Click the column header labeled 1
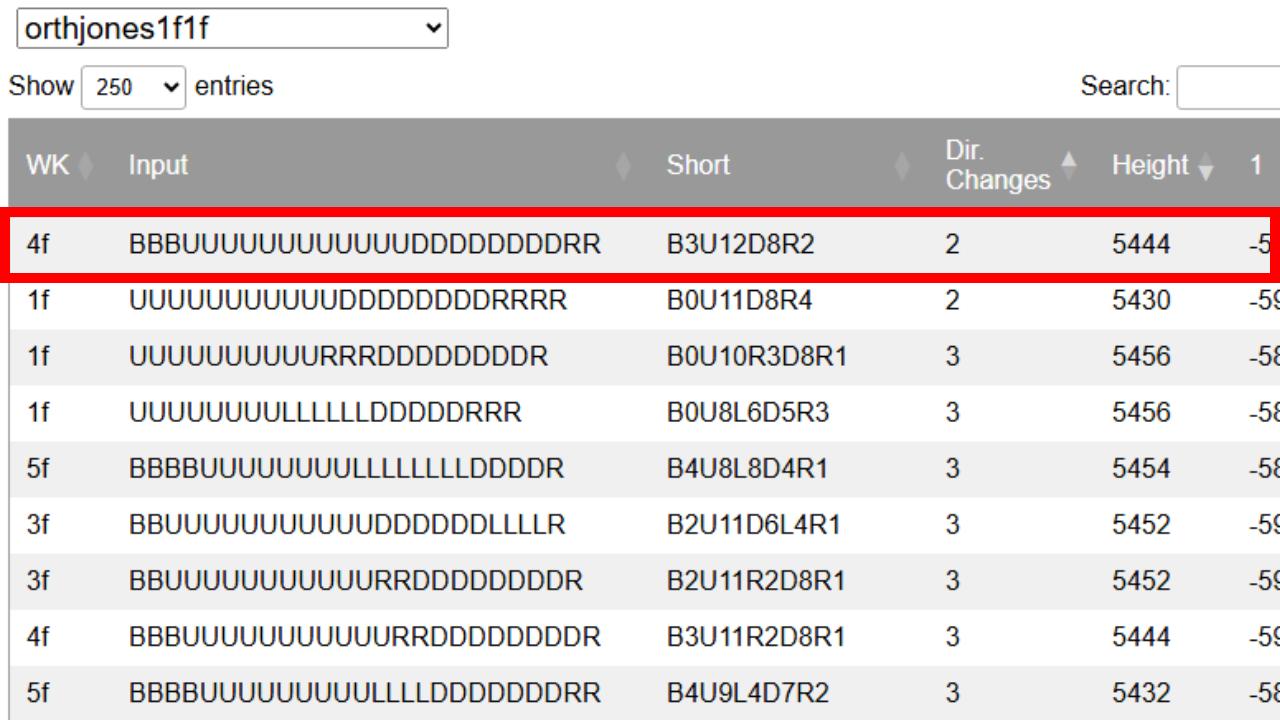Screen dimensions: 1280x720 point(1256,166)
